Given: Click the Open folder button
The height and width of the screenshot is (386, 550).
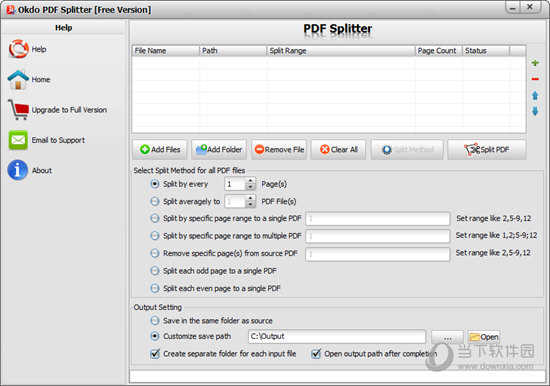Looking at the screenshot, I should click(x=484, y=337).
